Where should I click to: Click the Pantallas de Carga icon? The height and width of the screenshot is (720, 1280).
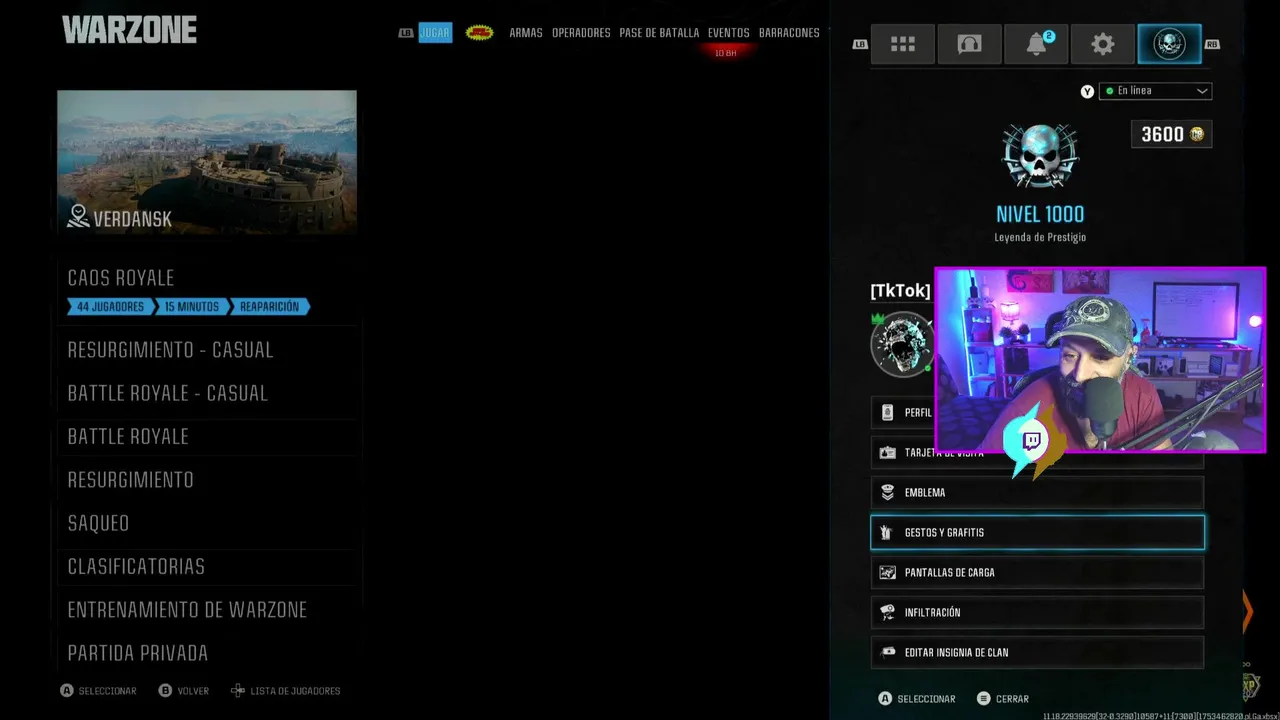click(887, 572)
